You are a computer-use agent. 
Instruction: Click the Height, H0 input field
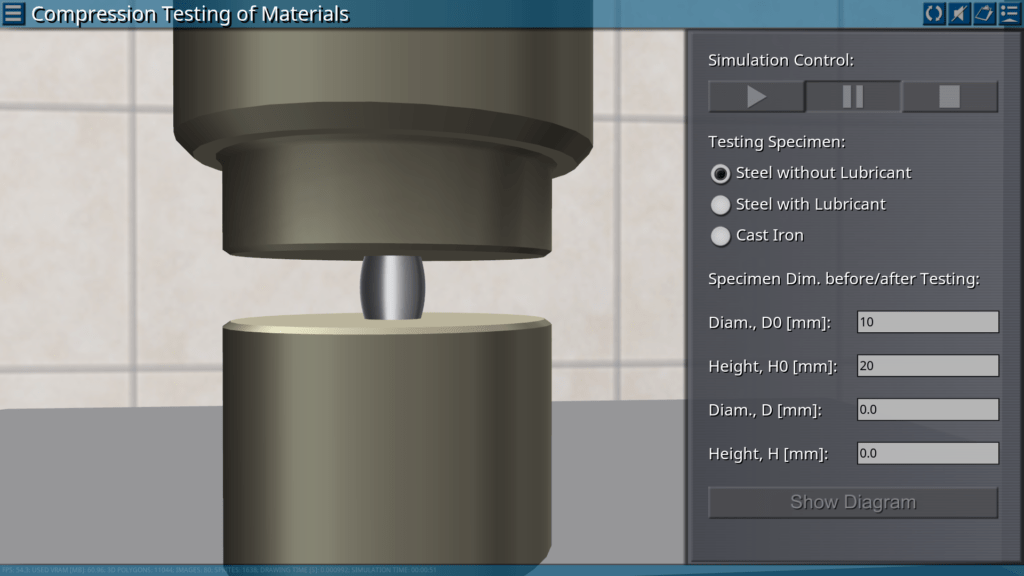click(927, 366)
